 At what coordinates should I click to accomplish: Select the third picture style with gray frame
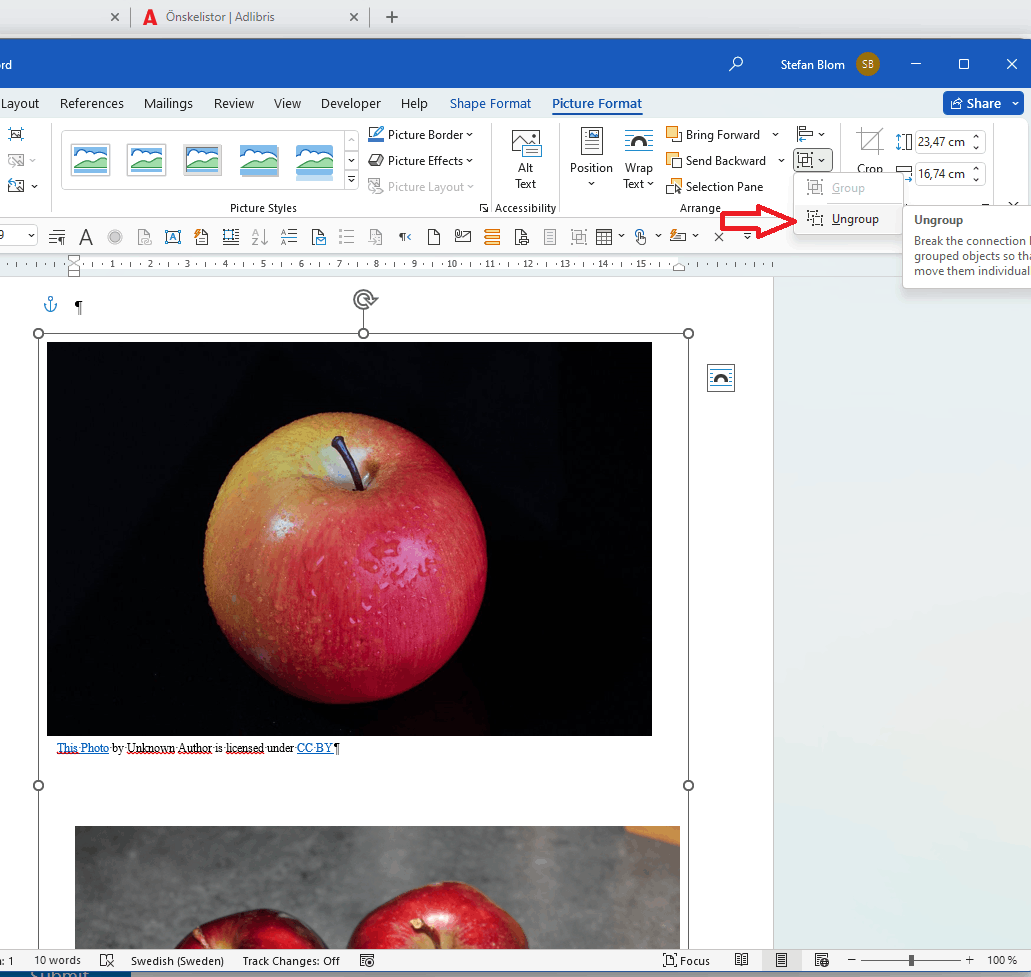coord(203,160)
